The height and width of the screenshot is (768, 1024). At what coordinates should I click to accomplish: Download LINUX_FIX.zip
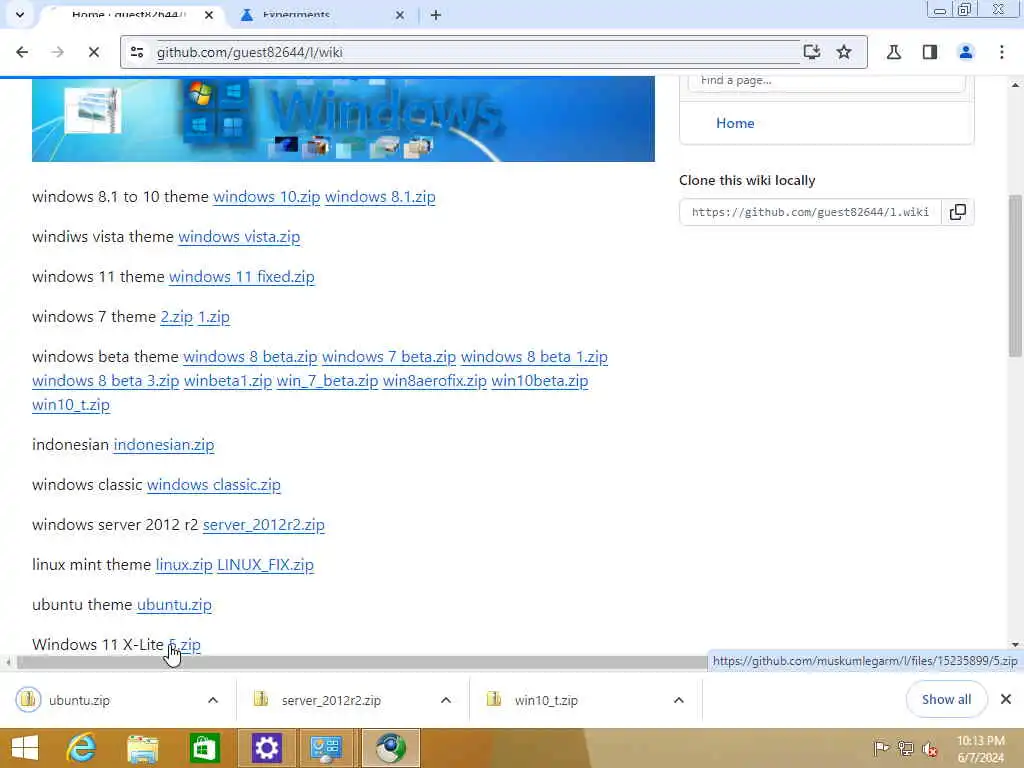coord(265,565)
